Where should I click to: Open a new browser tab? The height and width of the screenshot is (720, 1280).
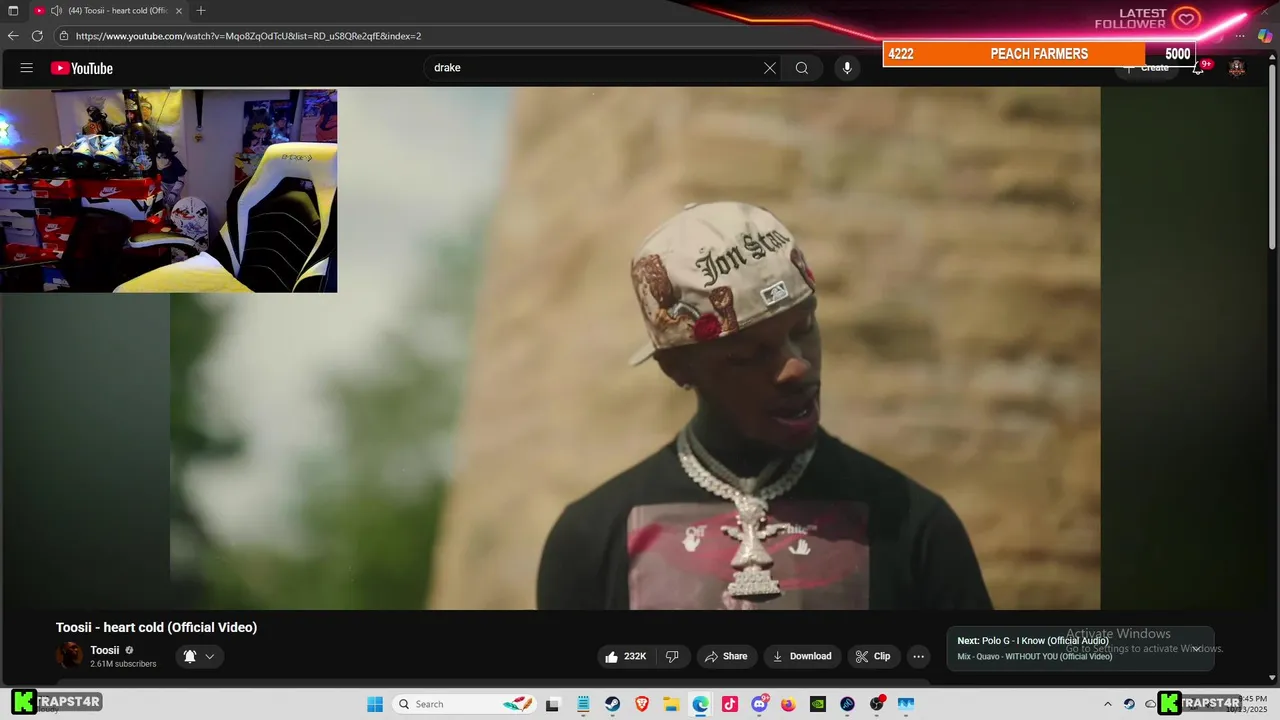[201, 10]
